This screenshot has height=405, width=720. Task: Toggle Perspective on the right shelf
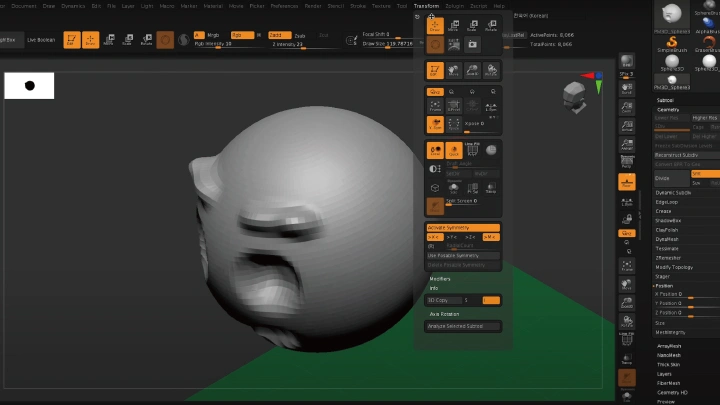627,163
